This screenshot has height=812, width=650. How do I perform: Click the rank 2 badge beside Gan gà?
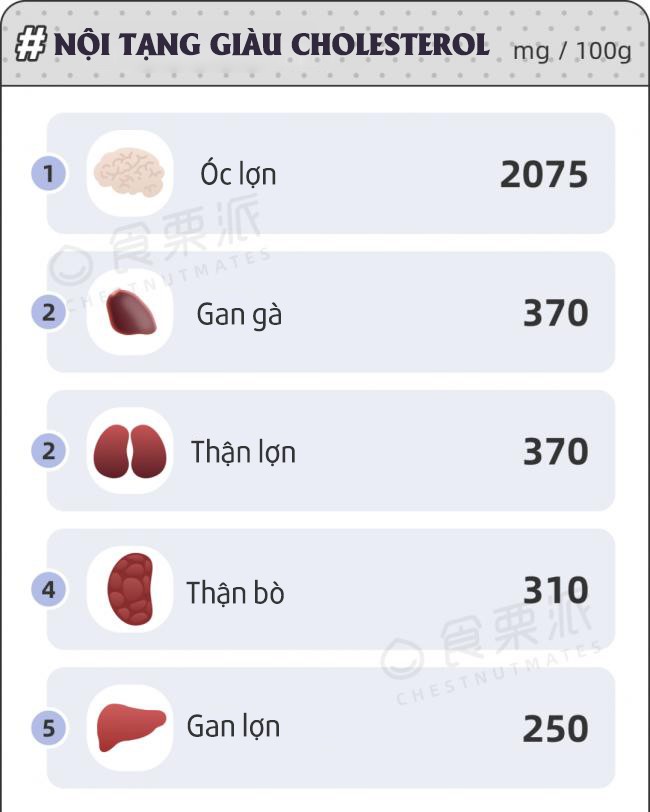click(48, 313)
